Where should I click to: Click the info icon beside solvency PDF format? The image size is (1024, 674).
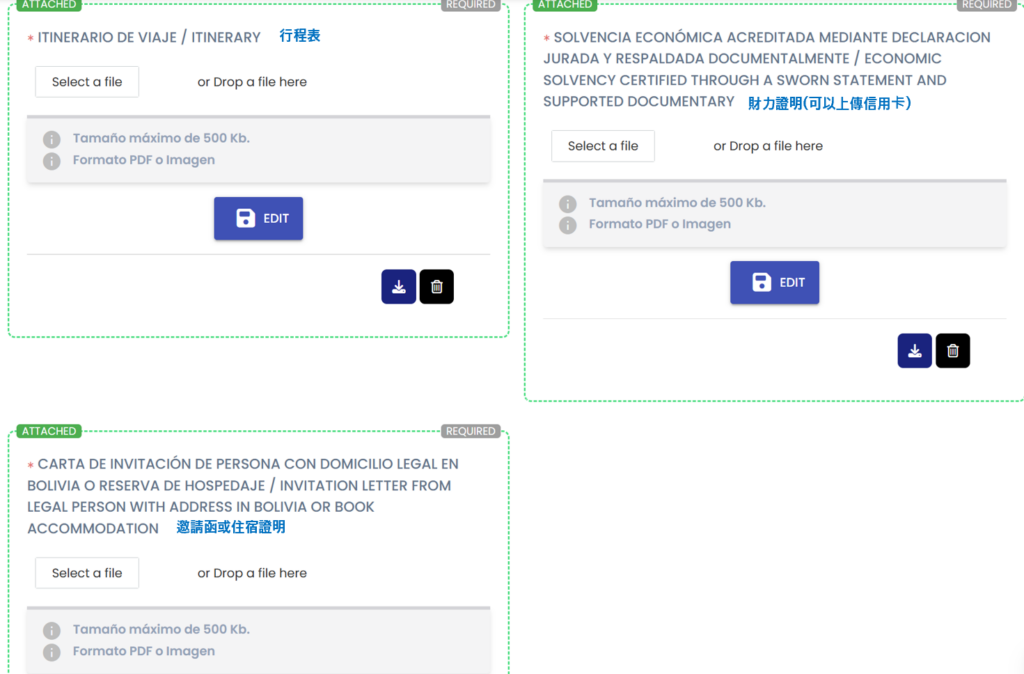pyautogui.click(x=568, y=225)
